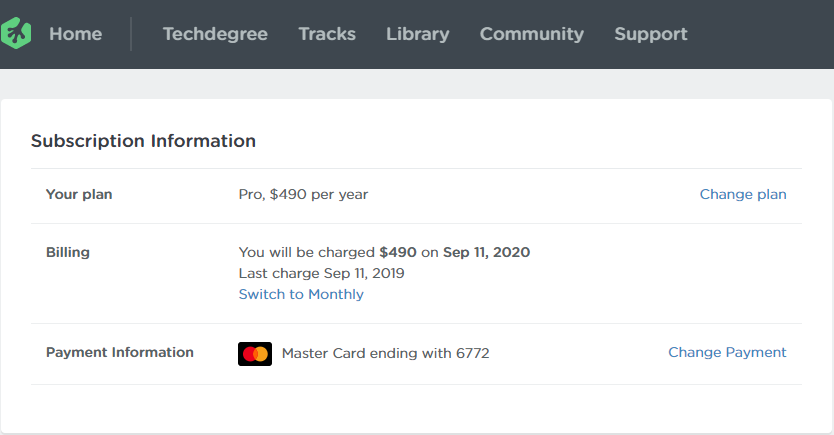Click the bold $490 charge amount
Viewport: 834px width, 435px height.
coord(398,252)
